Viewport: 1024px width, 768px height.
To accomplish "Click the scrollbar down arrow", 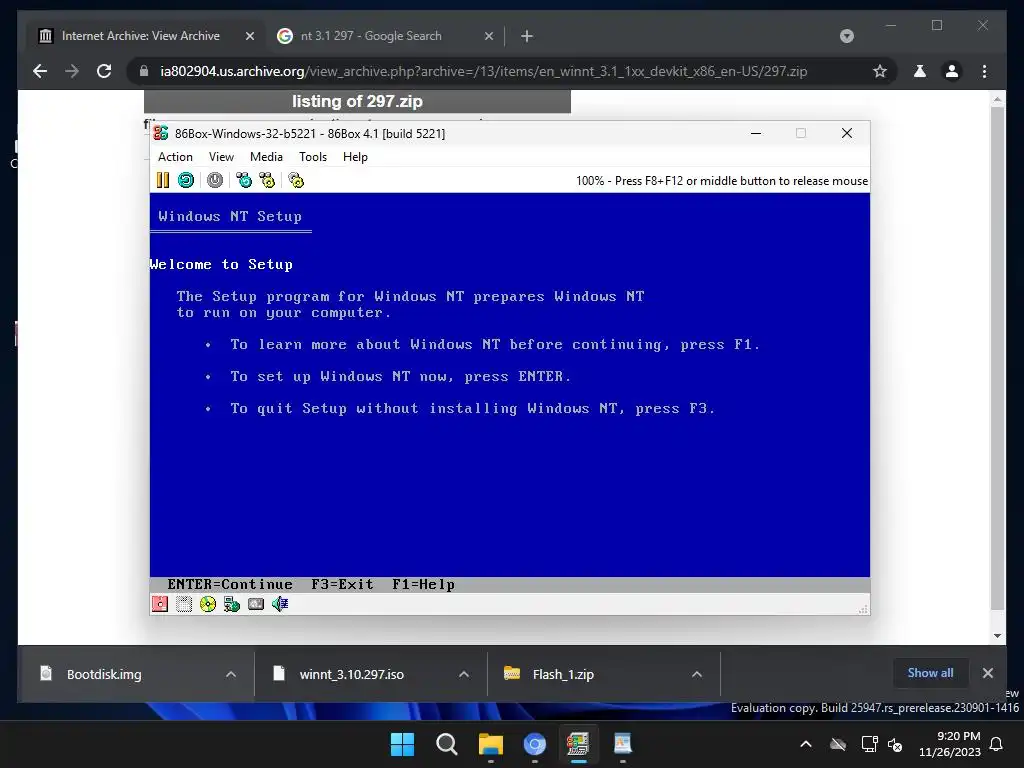I will [x=997, y=635].
